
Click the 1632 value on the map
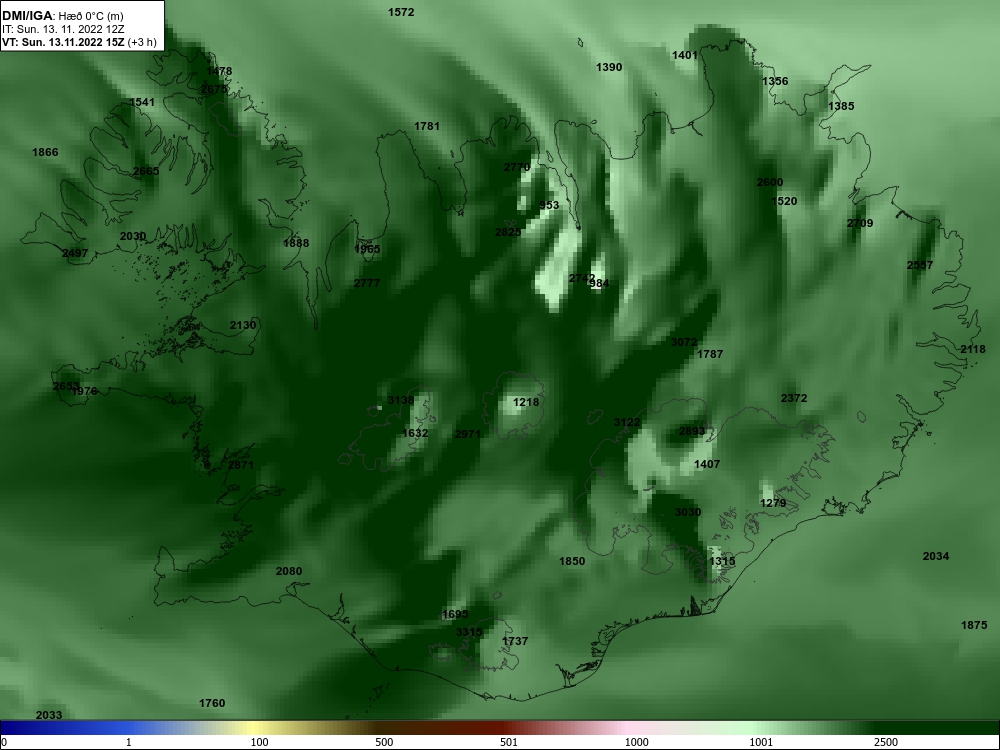click(415, 433)
